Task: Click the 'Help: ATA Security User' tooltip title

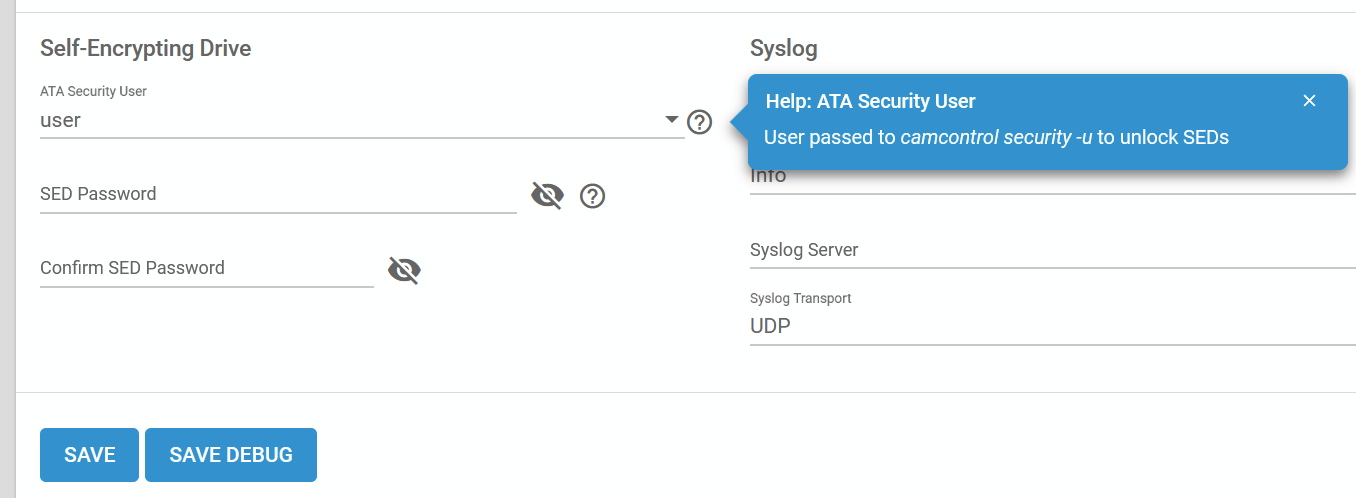Action: click(870, 101)
